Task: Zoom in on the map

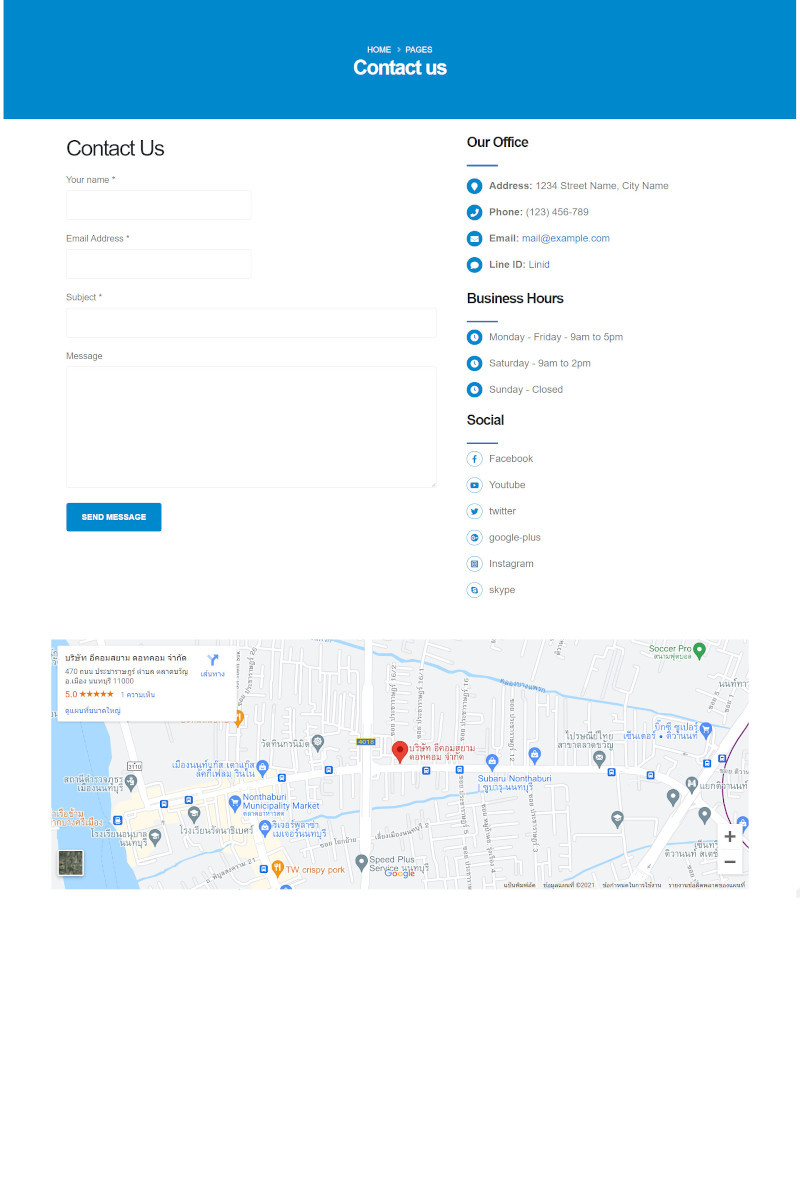Action: coord(730,836)
